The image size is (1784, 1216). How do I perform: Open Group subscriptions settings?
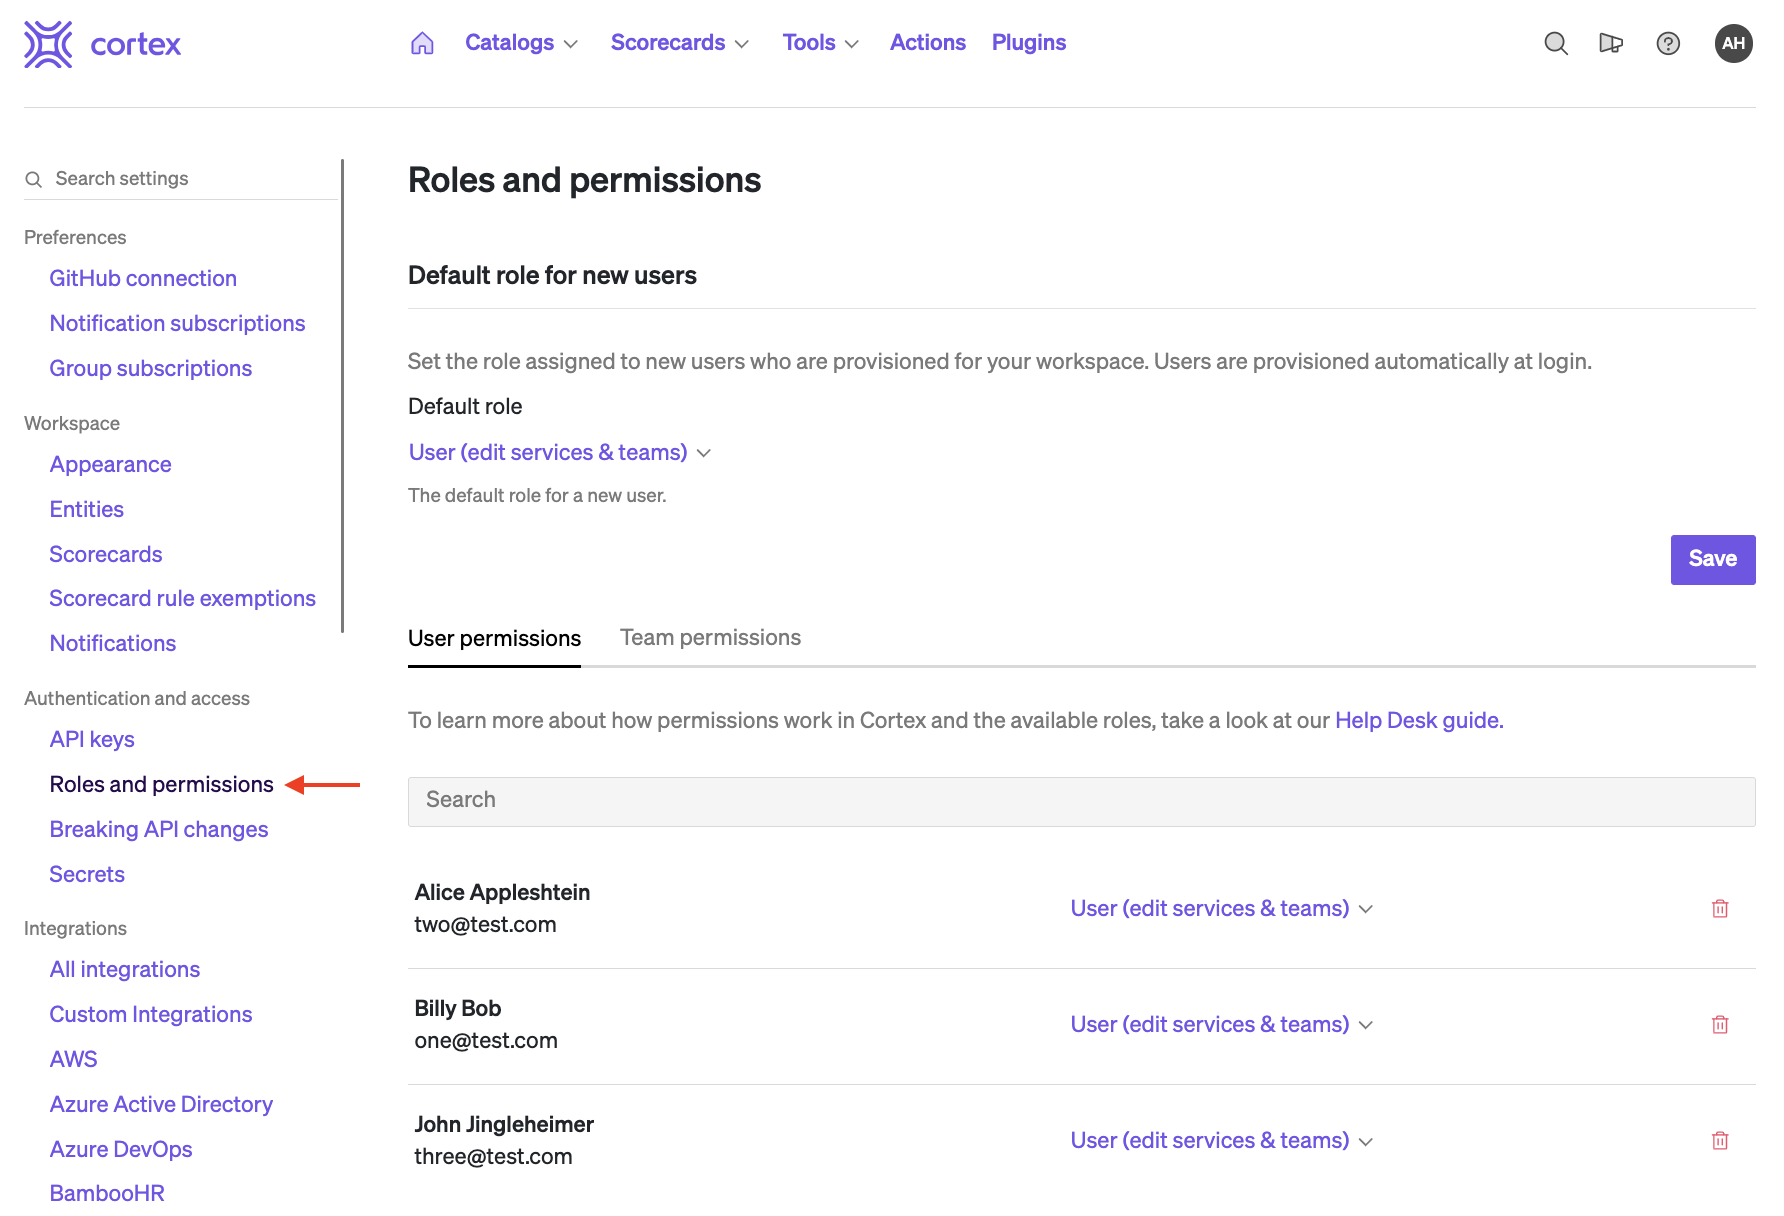click(150, 368)
